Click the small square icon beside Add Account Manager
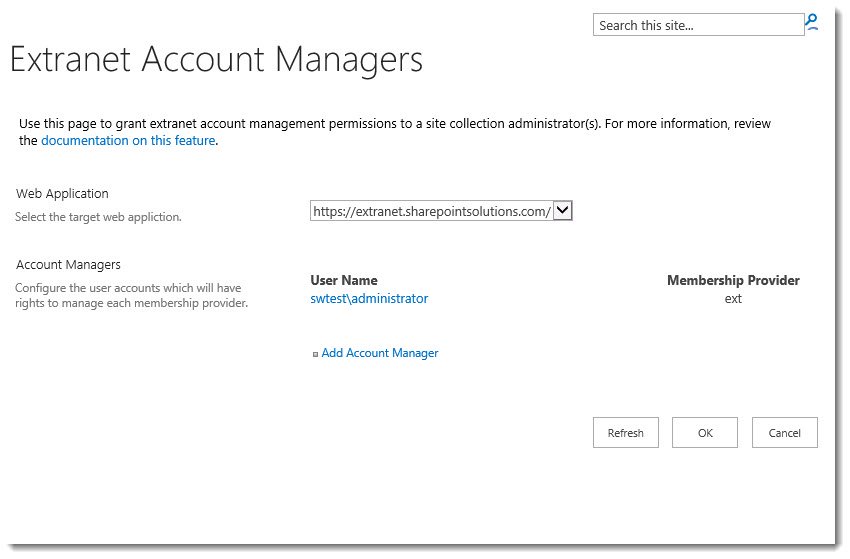The width and height of the screenshot is (850, 559). click(x=315, y=355)
